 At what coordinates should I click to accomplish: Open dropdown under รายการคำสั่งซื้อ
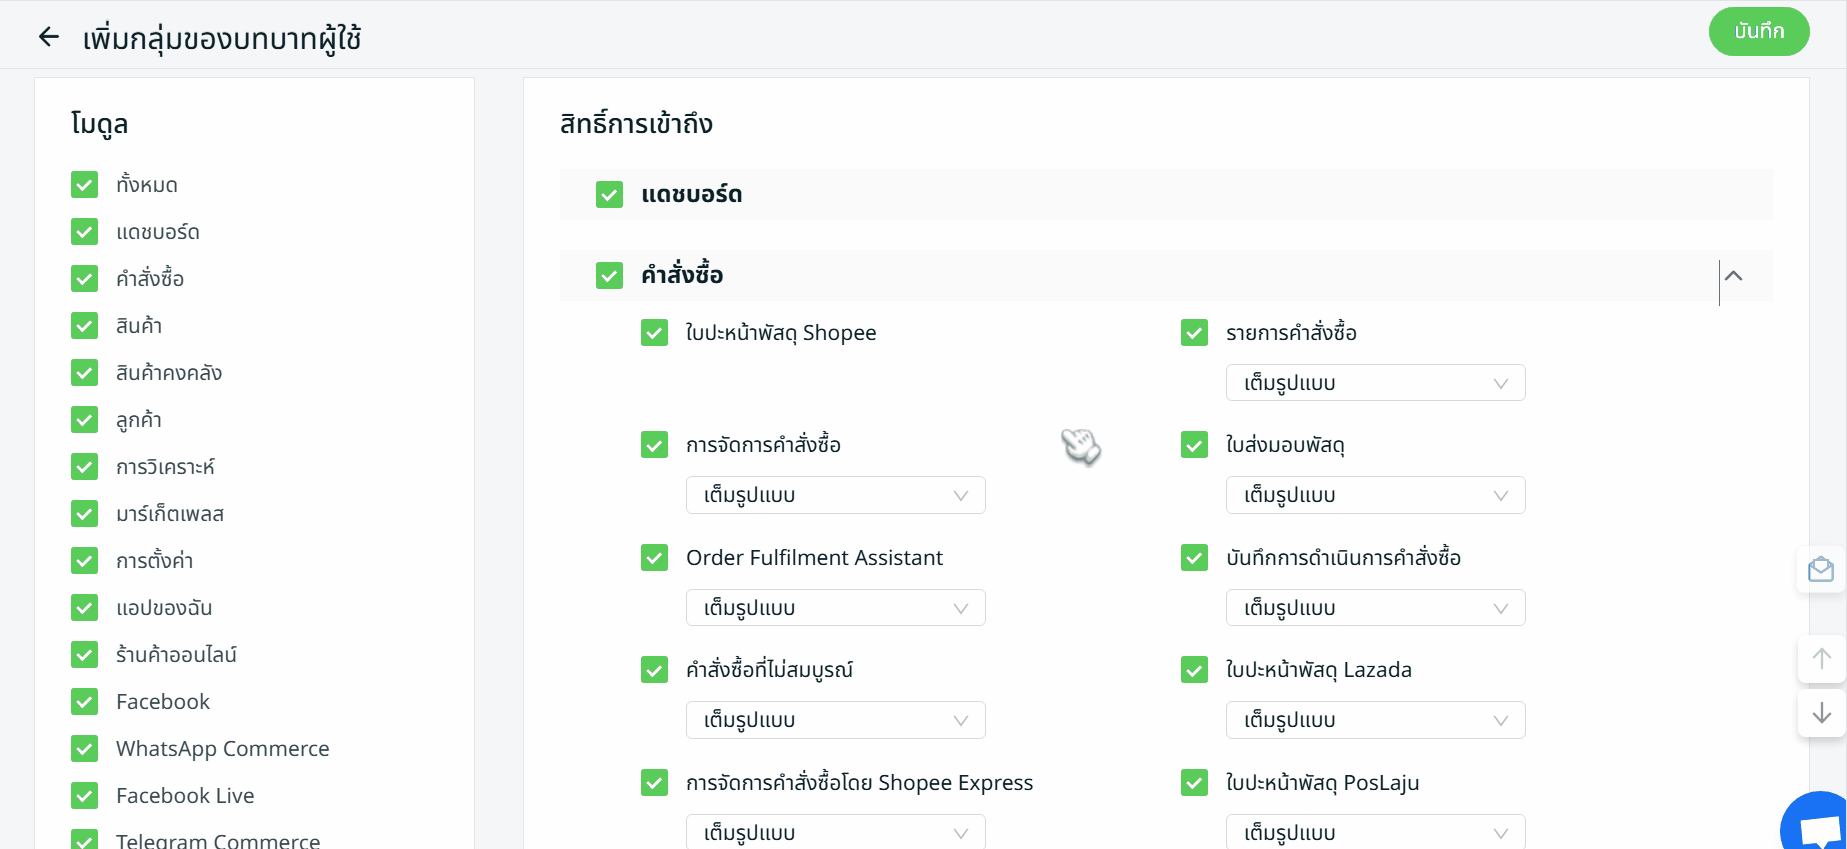[x=1375, y=383]
